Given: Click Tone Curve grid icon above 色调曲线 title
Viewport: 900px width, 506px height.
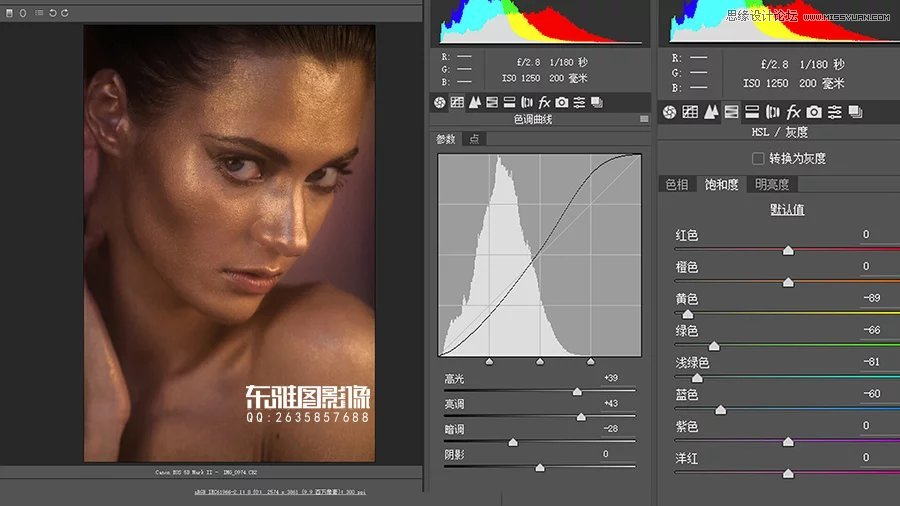Looking at the screenshot, I should pos(457,102).
